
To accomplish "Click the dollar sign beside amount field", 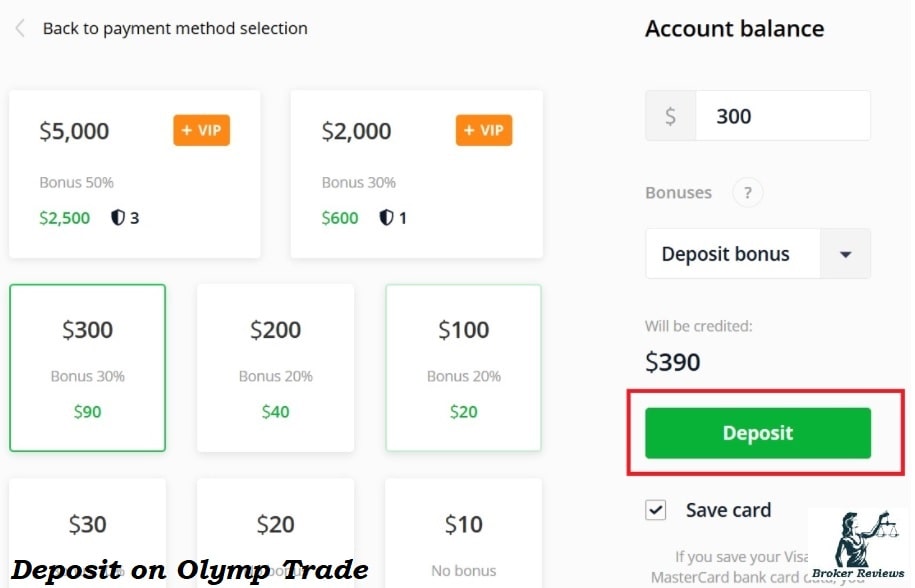I will (x=670, y=116).
